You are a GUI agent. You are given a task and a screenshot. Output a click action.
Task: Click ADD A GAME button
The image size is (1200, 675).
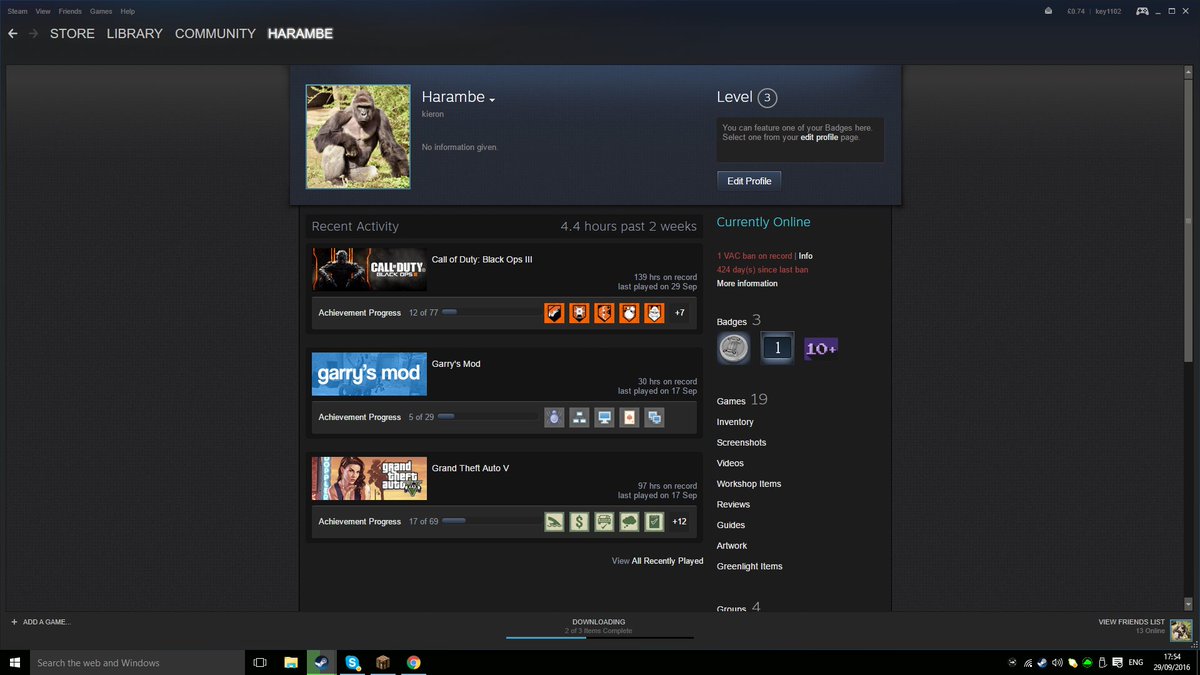click(41, 622)
